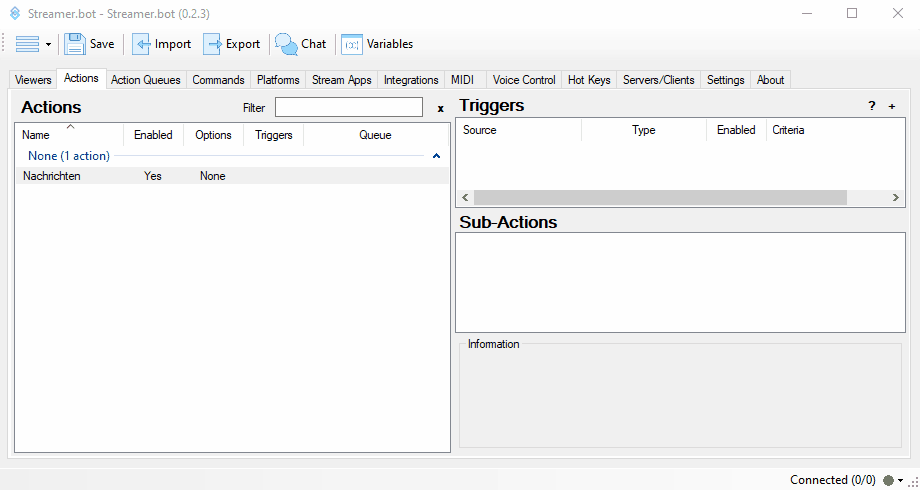The image size is (920, 490).
Task: Click into the Filter text field
Action: tap(348, 107)
